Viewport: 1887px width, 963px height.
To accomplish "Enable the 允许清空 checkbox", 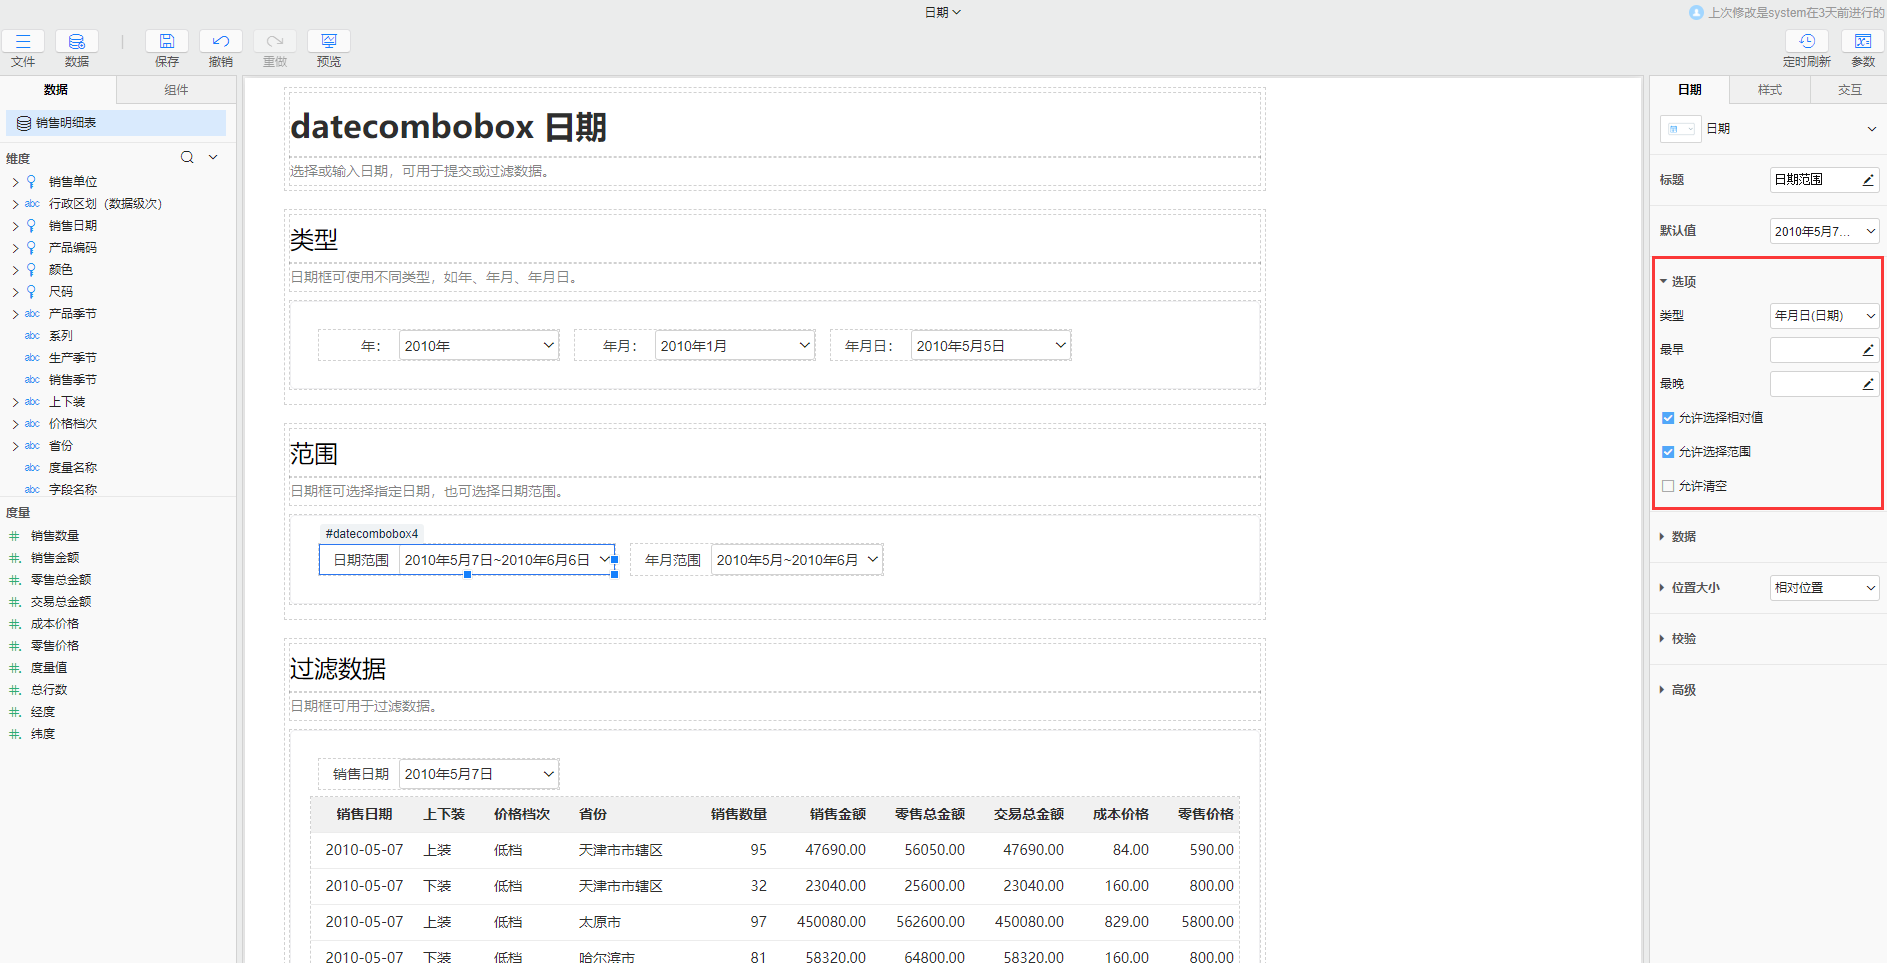I will point(1668,486).
